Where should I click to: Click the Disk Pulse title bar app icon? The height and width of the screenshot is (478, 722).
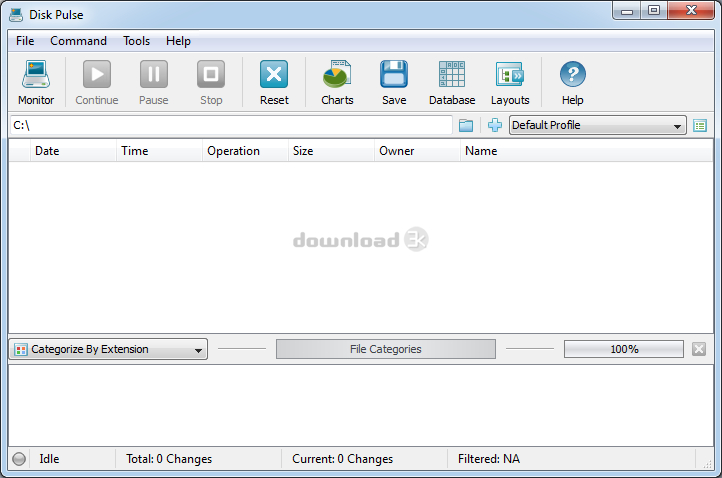[x=16, y=15]
